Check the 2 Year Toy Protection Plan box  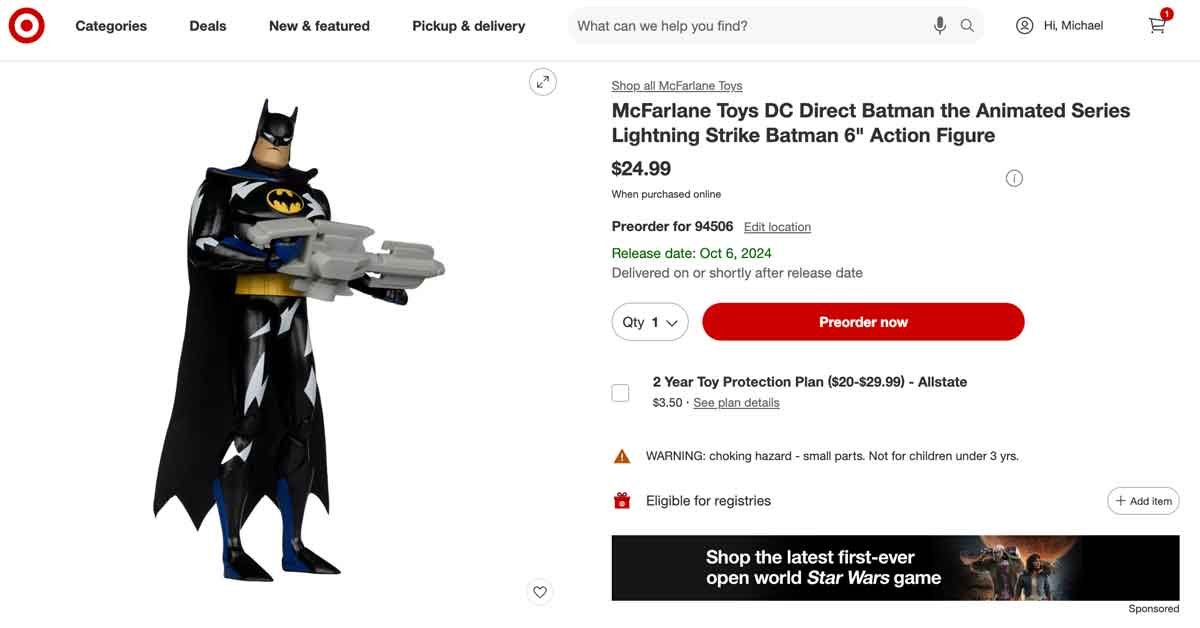pos(621,393)
